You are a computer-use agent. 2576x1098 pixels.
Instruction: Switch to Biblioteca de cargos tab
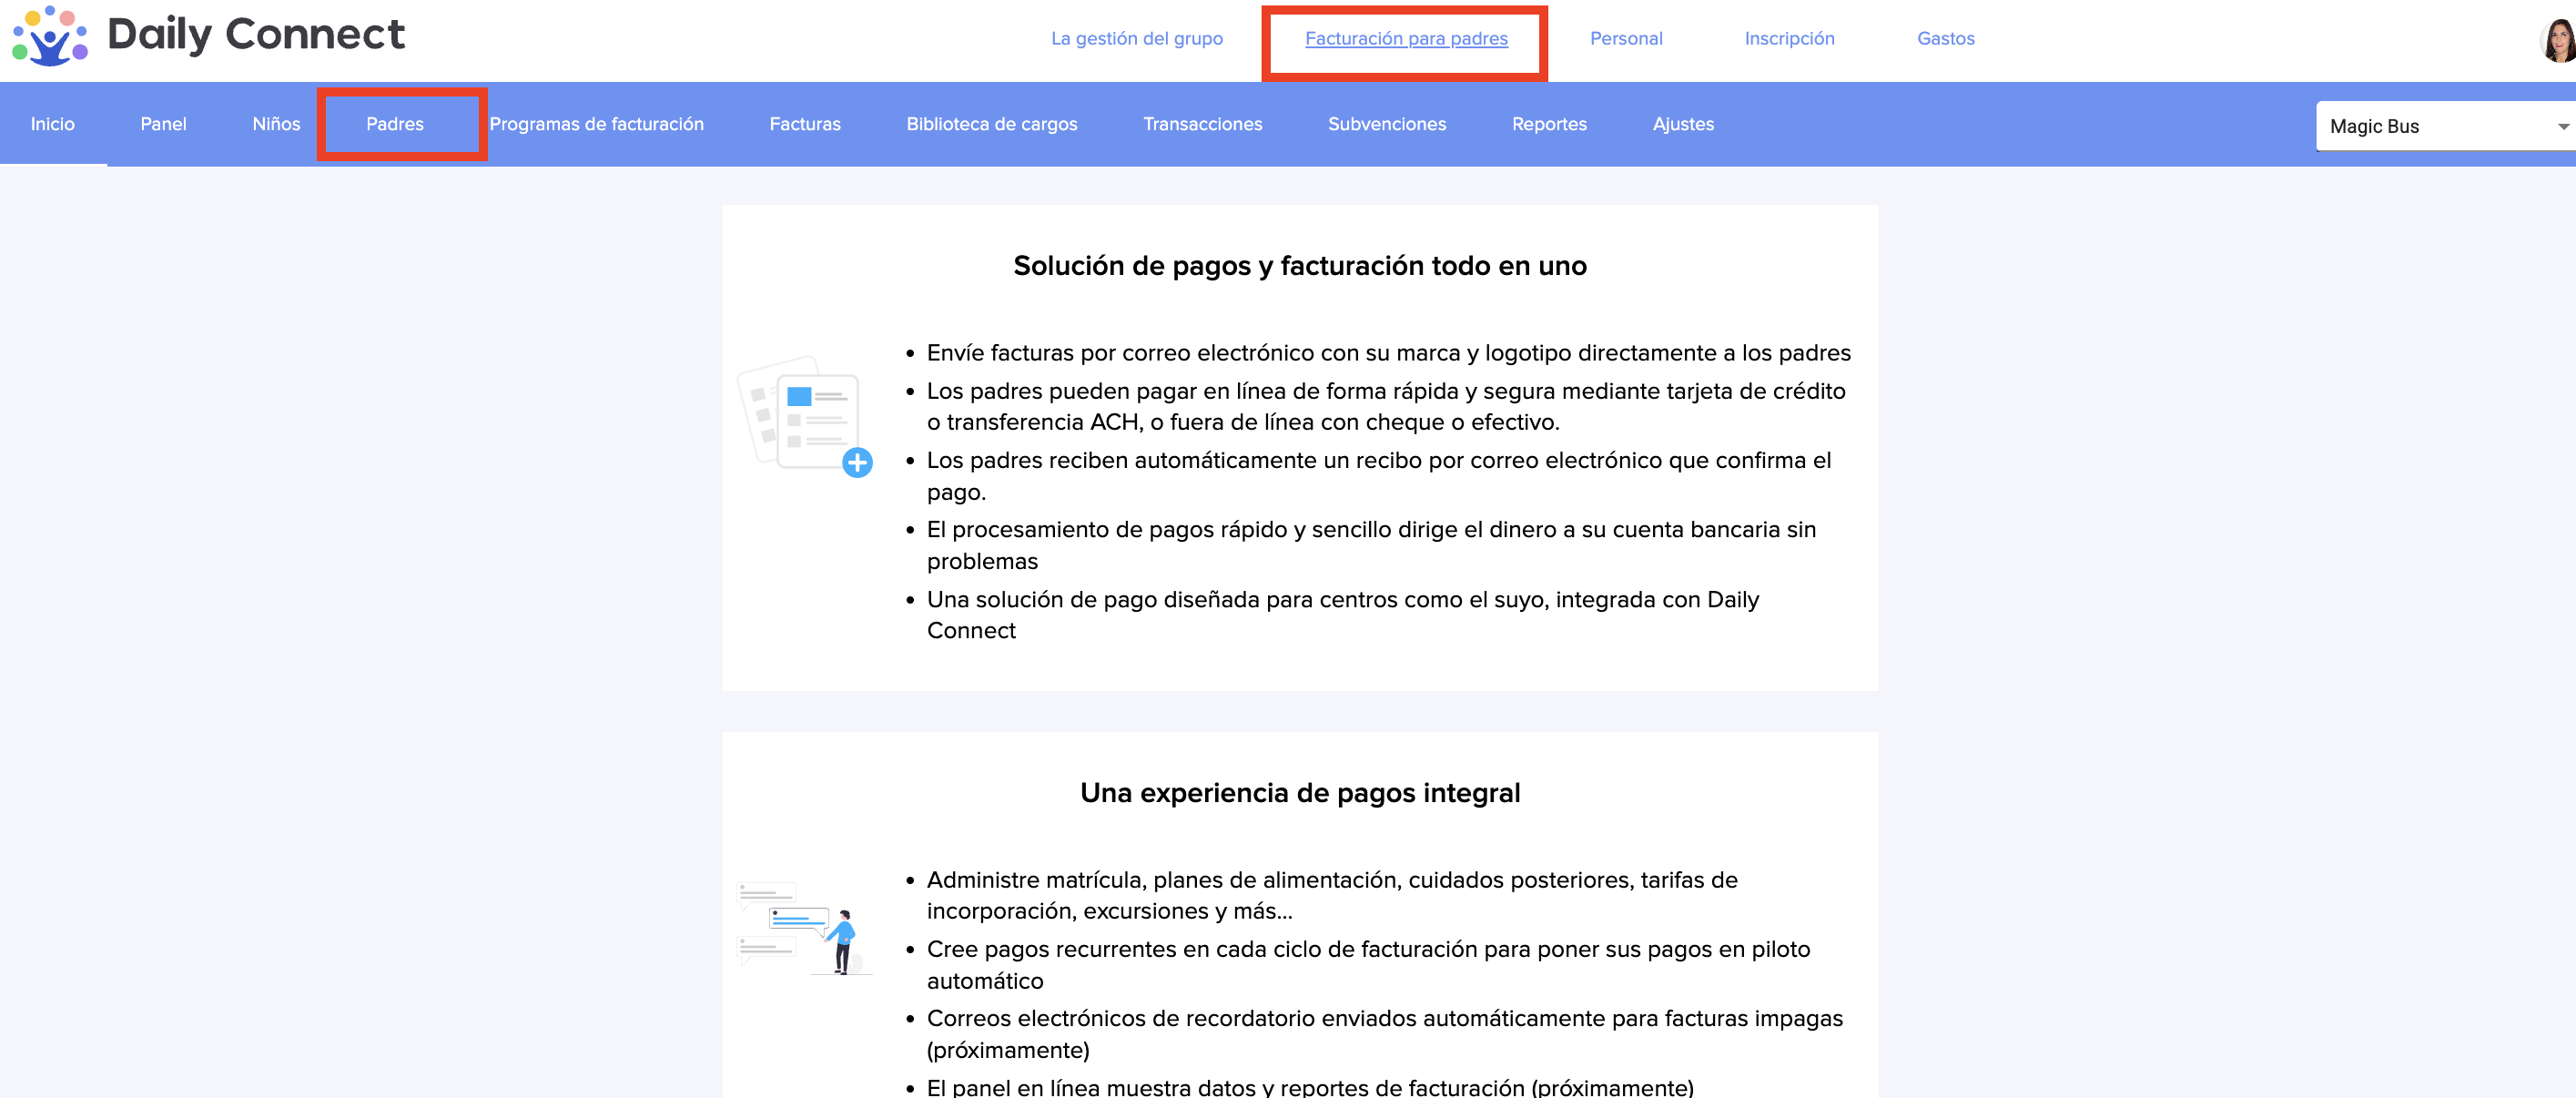[991, 124]
